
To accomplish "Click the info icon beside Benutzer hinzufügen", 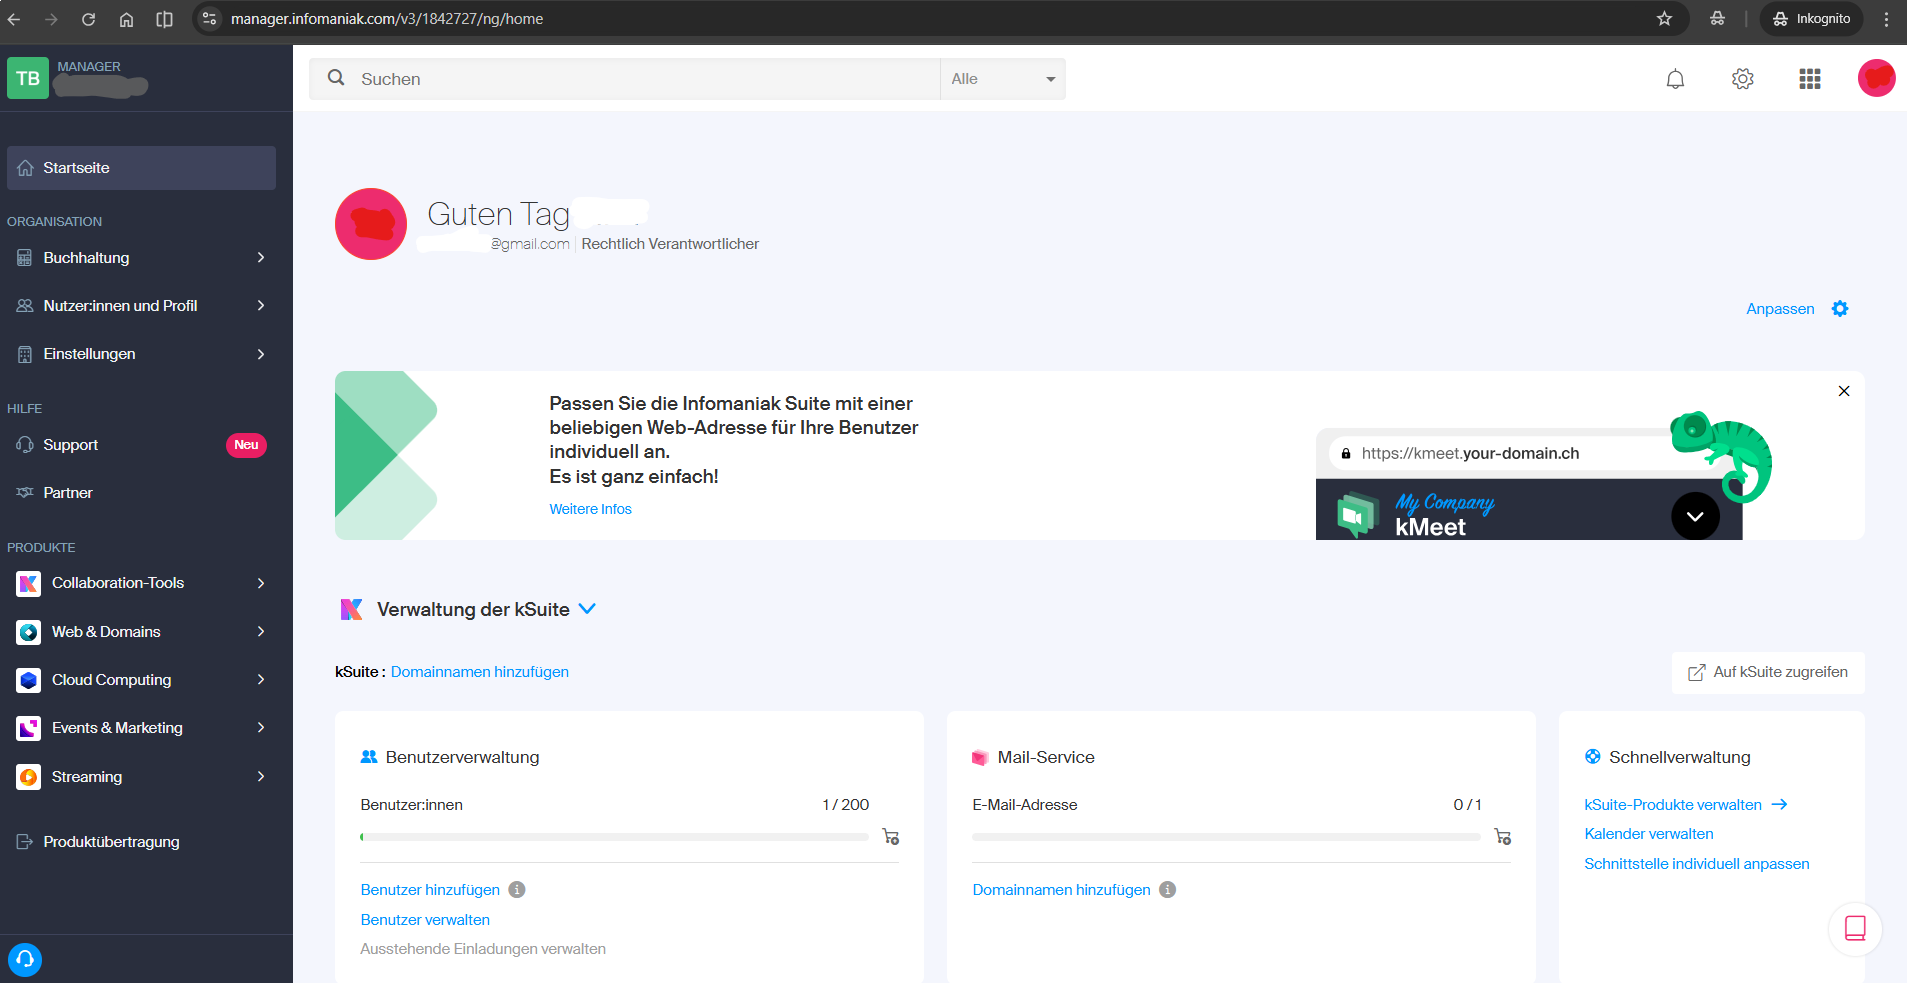I will point(516,889).
